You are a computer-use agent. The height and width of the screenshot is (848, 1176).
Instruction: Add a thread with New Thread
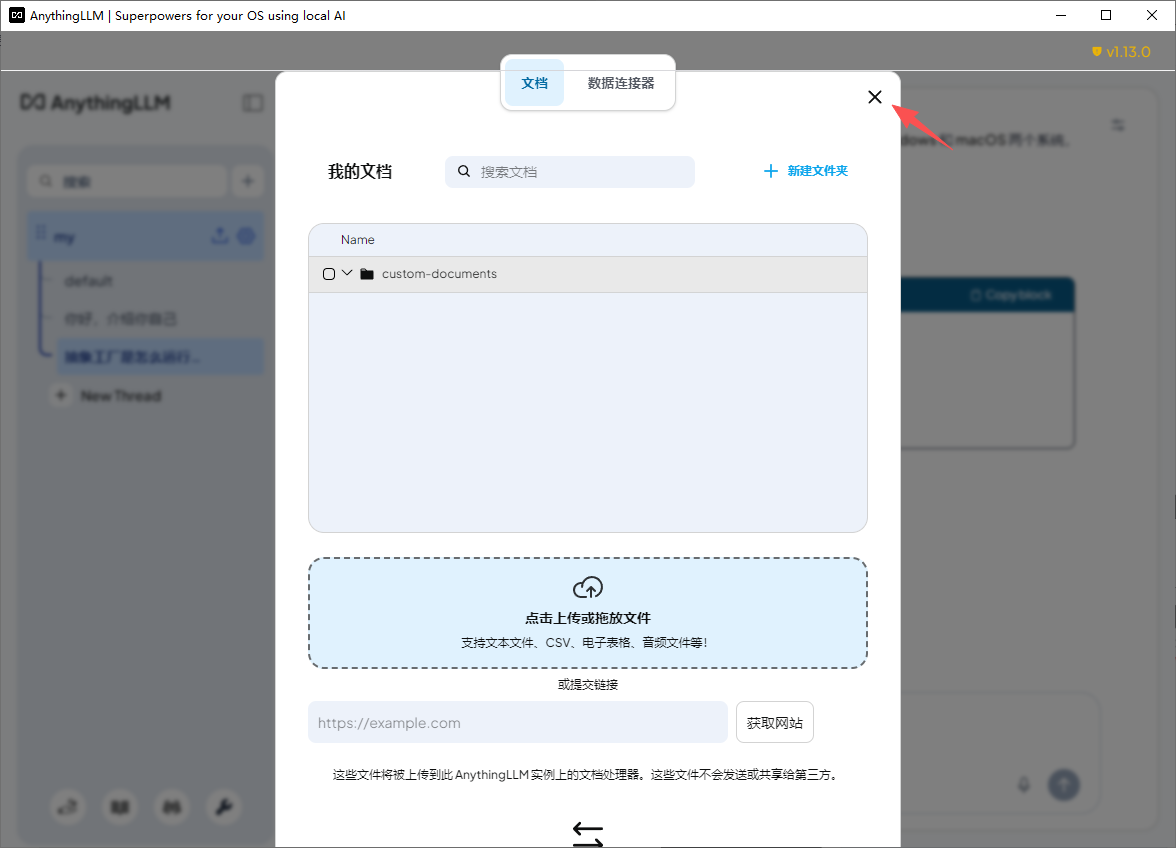point(107,396)
